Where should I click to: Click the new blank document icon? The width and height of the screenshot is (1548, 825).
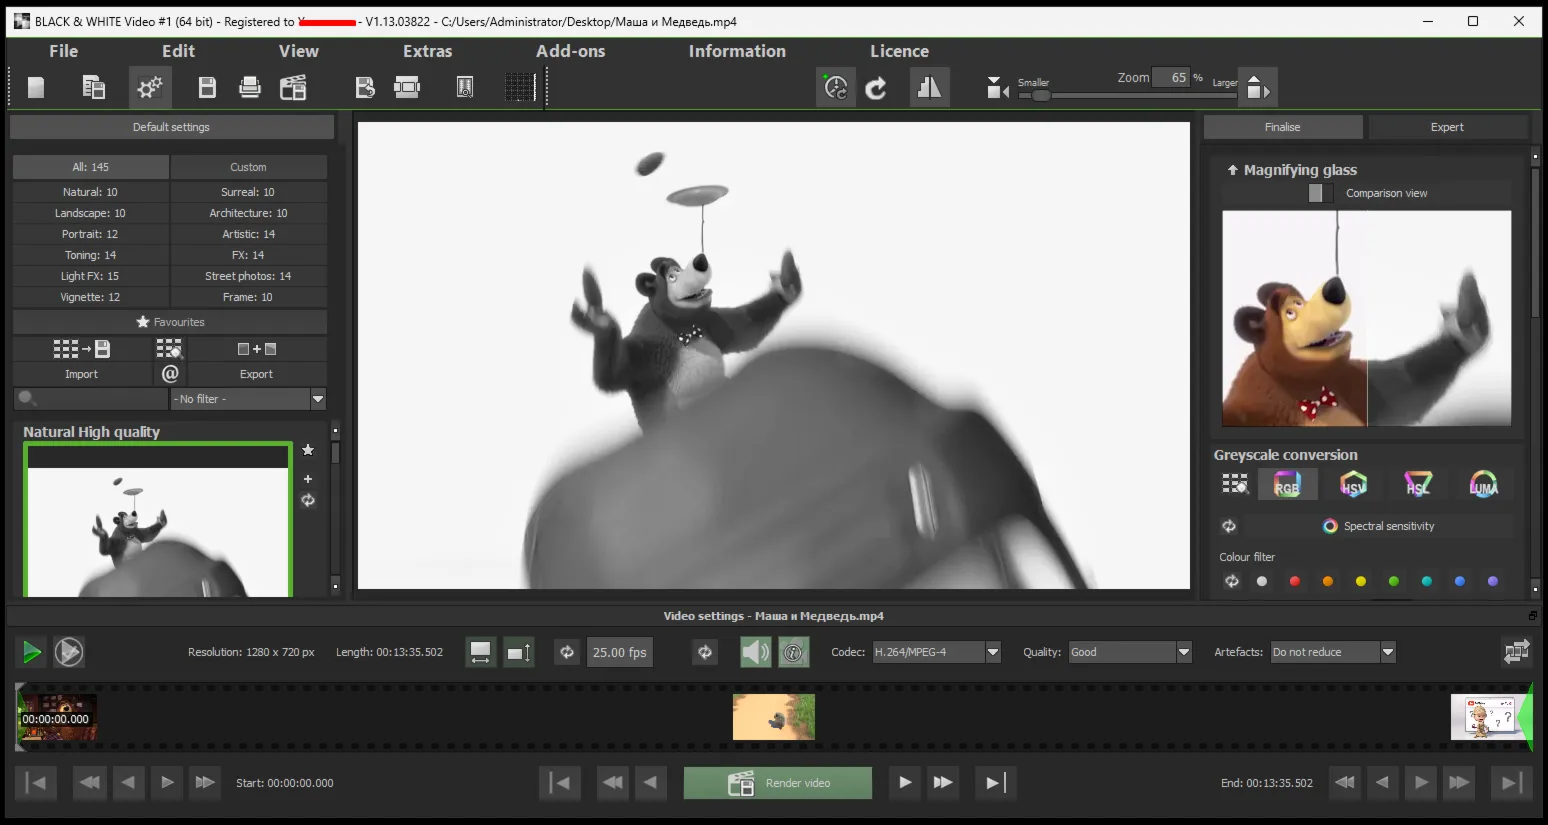click(36, 88)
